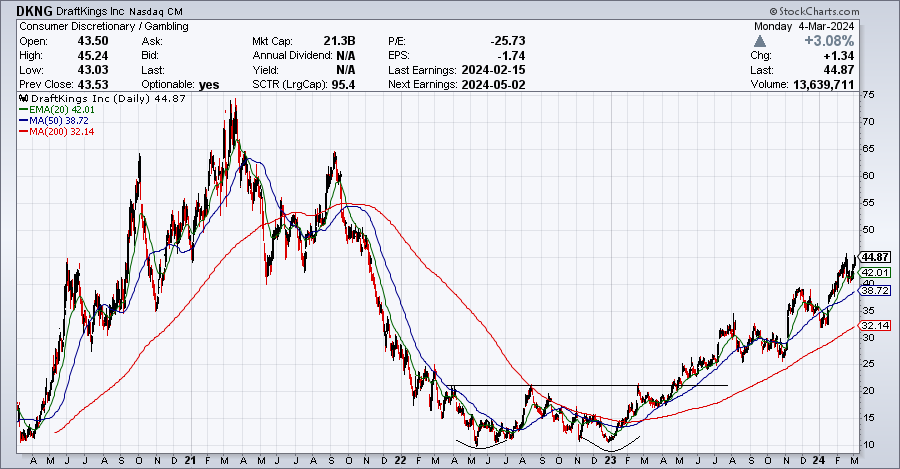This screenshot has height=469, width=900.
Task: Click the date Monday 4-Mar-2024
Action: point(804,26)
